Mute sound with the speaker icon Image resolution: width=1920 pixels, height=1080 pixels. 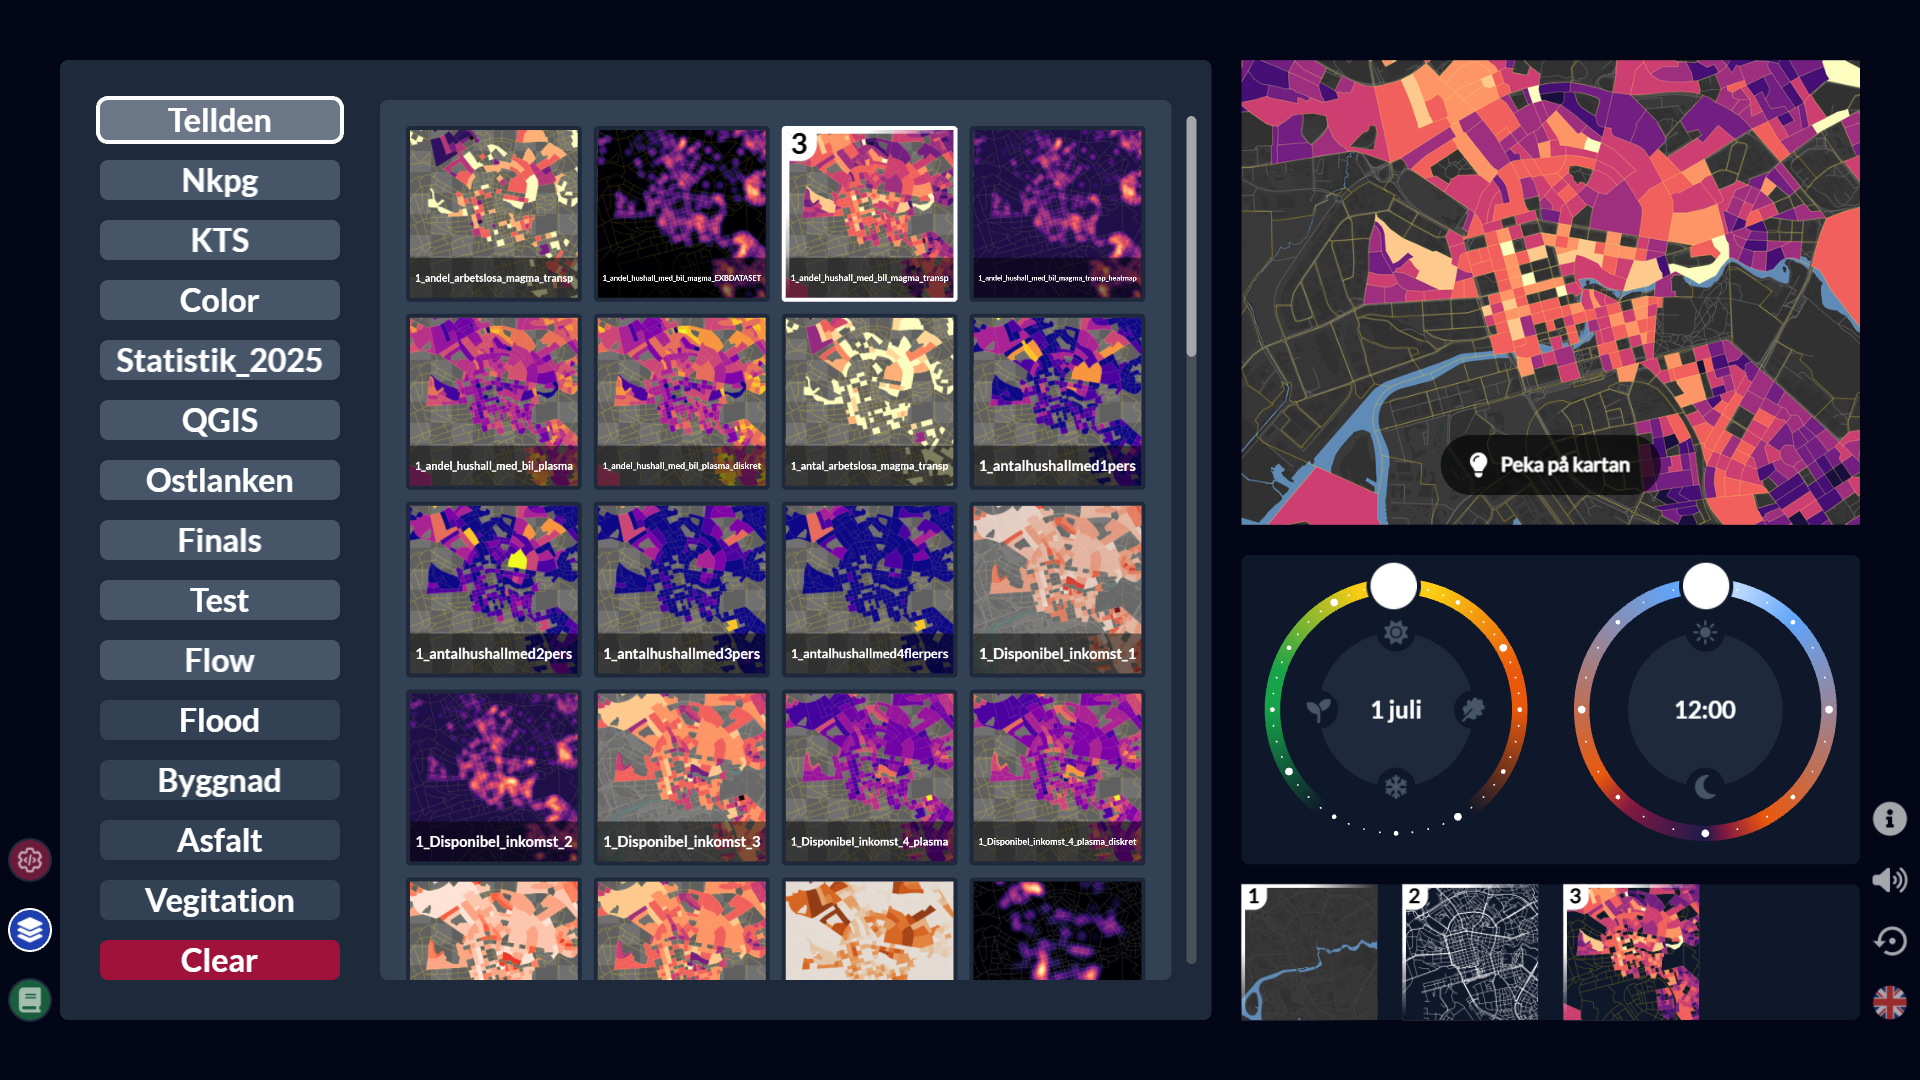[x=1890, y=880]
